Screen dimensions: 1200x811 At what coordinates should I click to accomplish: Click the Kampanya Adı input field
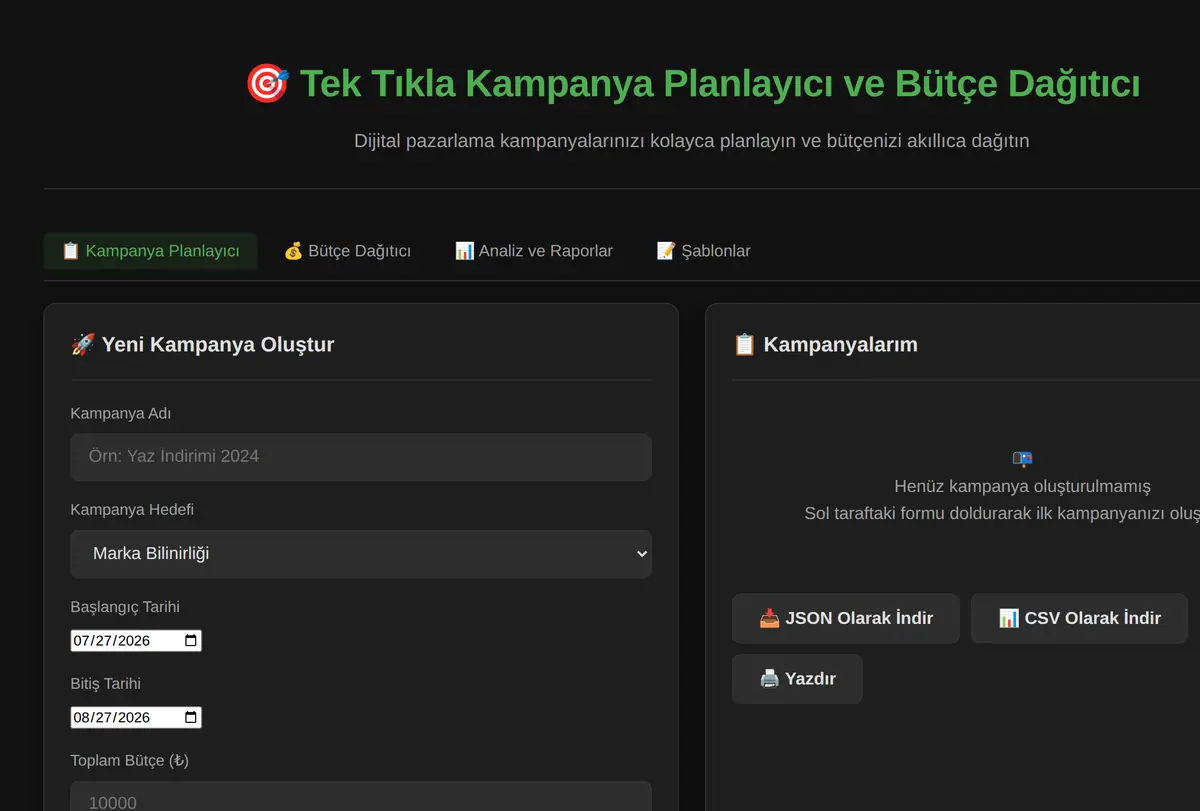point(361,457)
